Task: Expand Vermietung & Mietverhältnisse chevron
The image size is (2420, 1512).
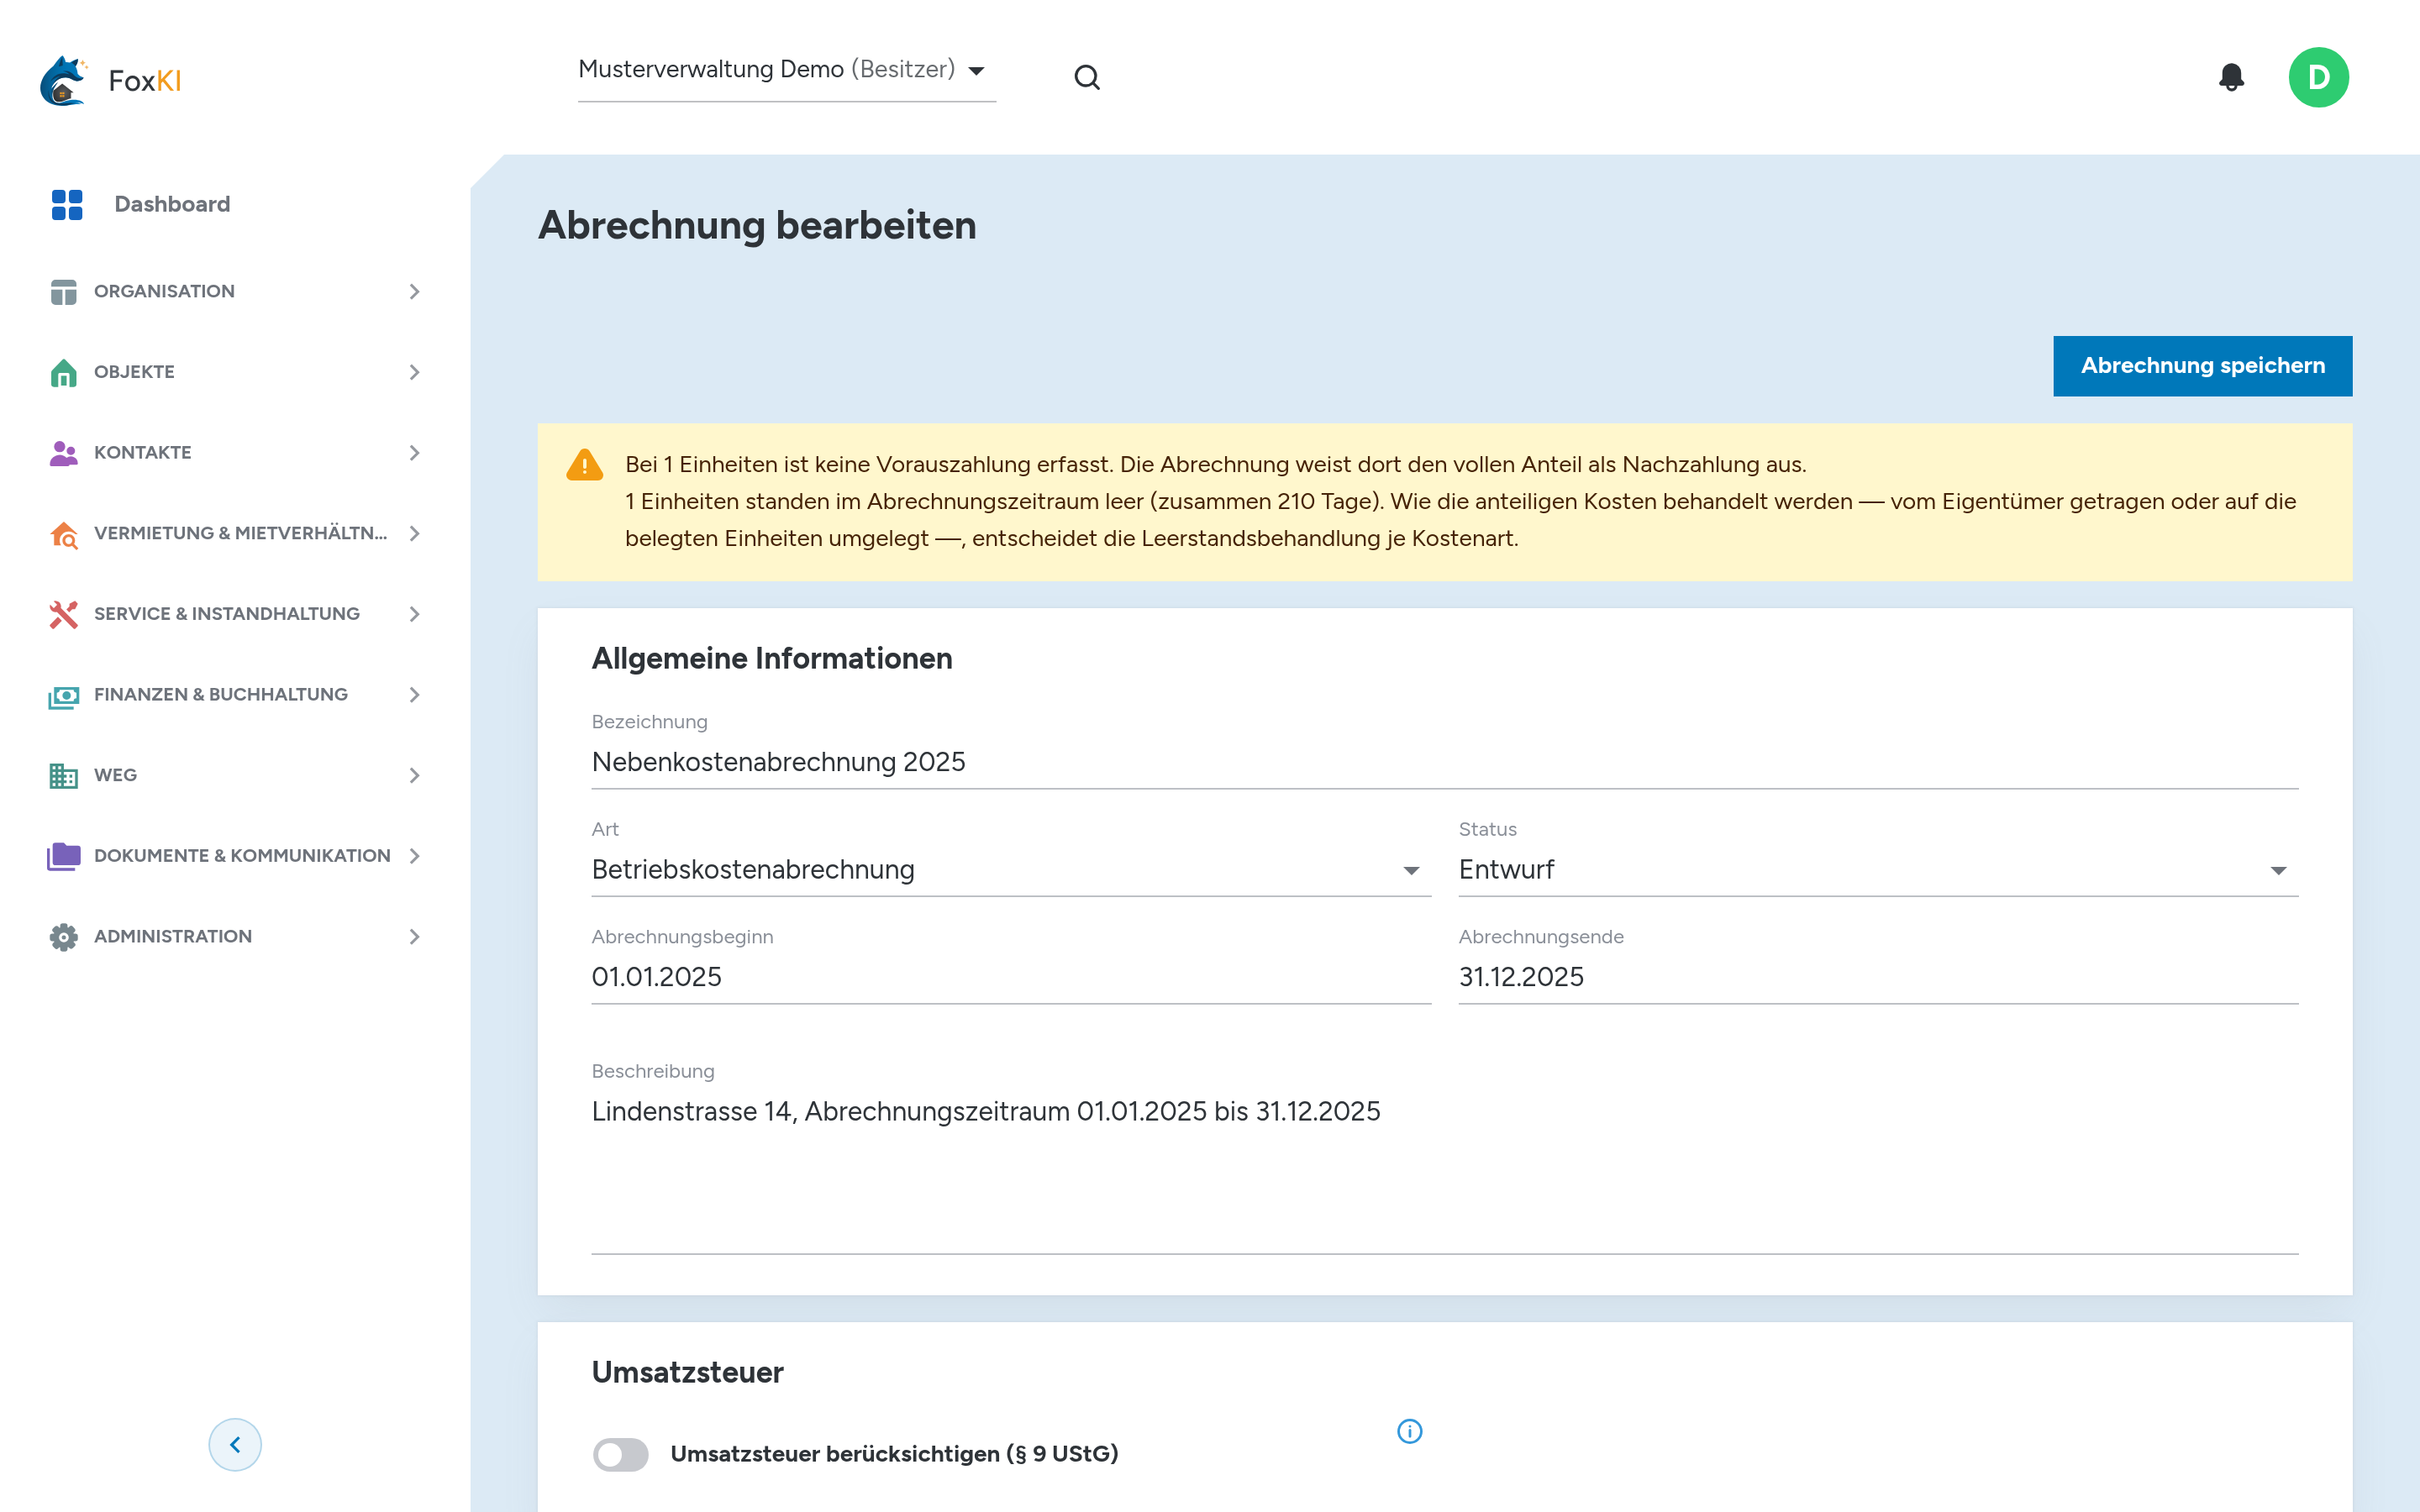Action: coord(414,533)
